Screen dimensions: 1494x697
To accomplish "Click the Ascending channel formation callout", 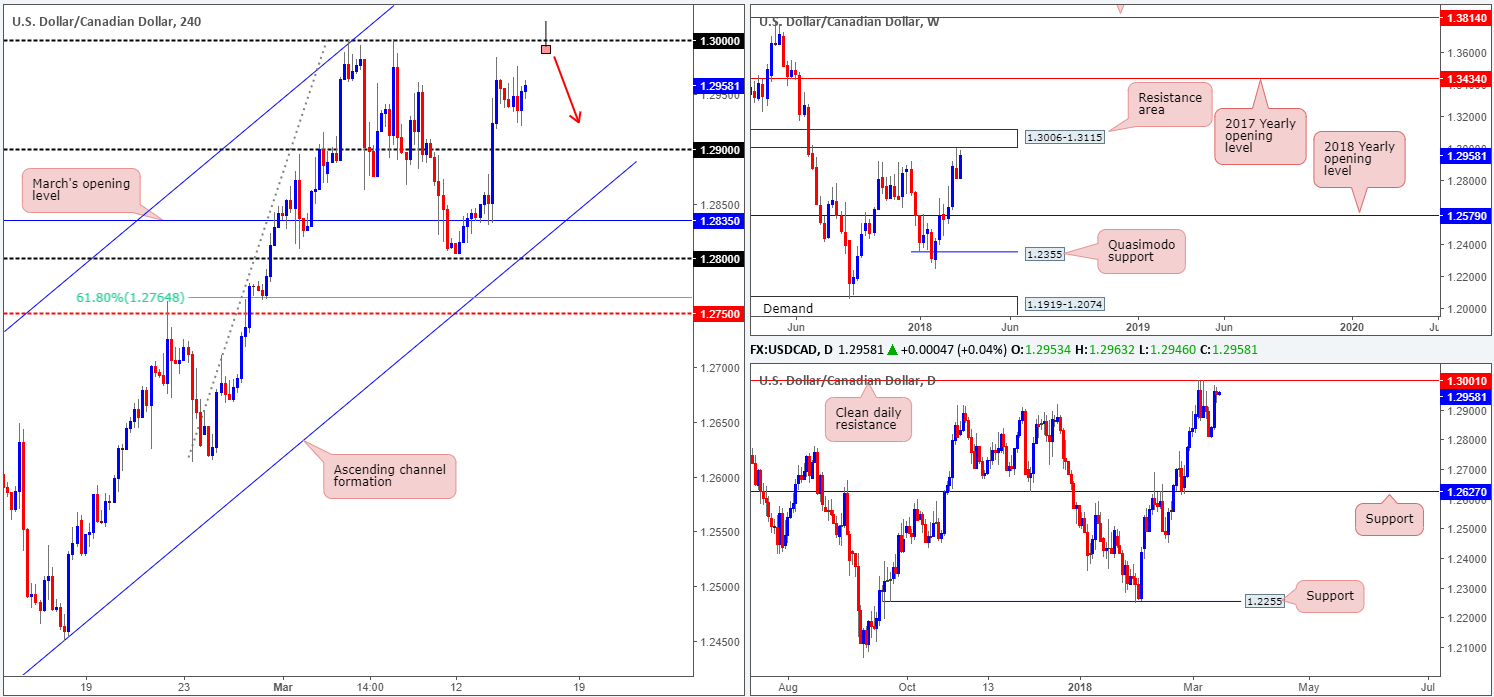I will coord(390,476).
